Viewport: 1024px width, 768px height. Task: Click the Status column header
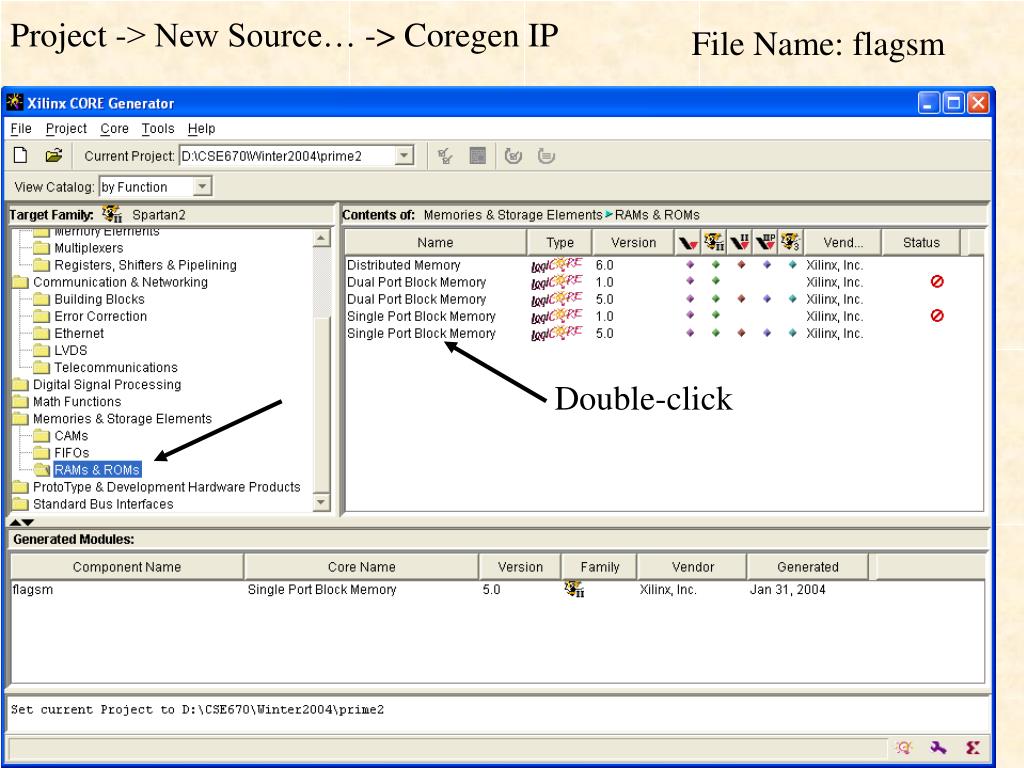[x=921, y=242]
